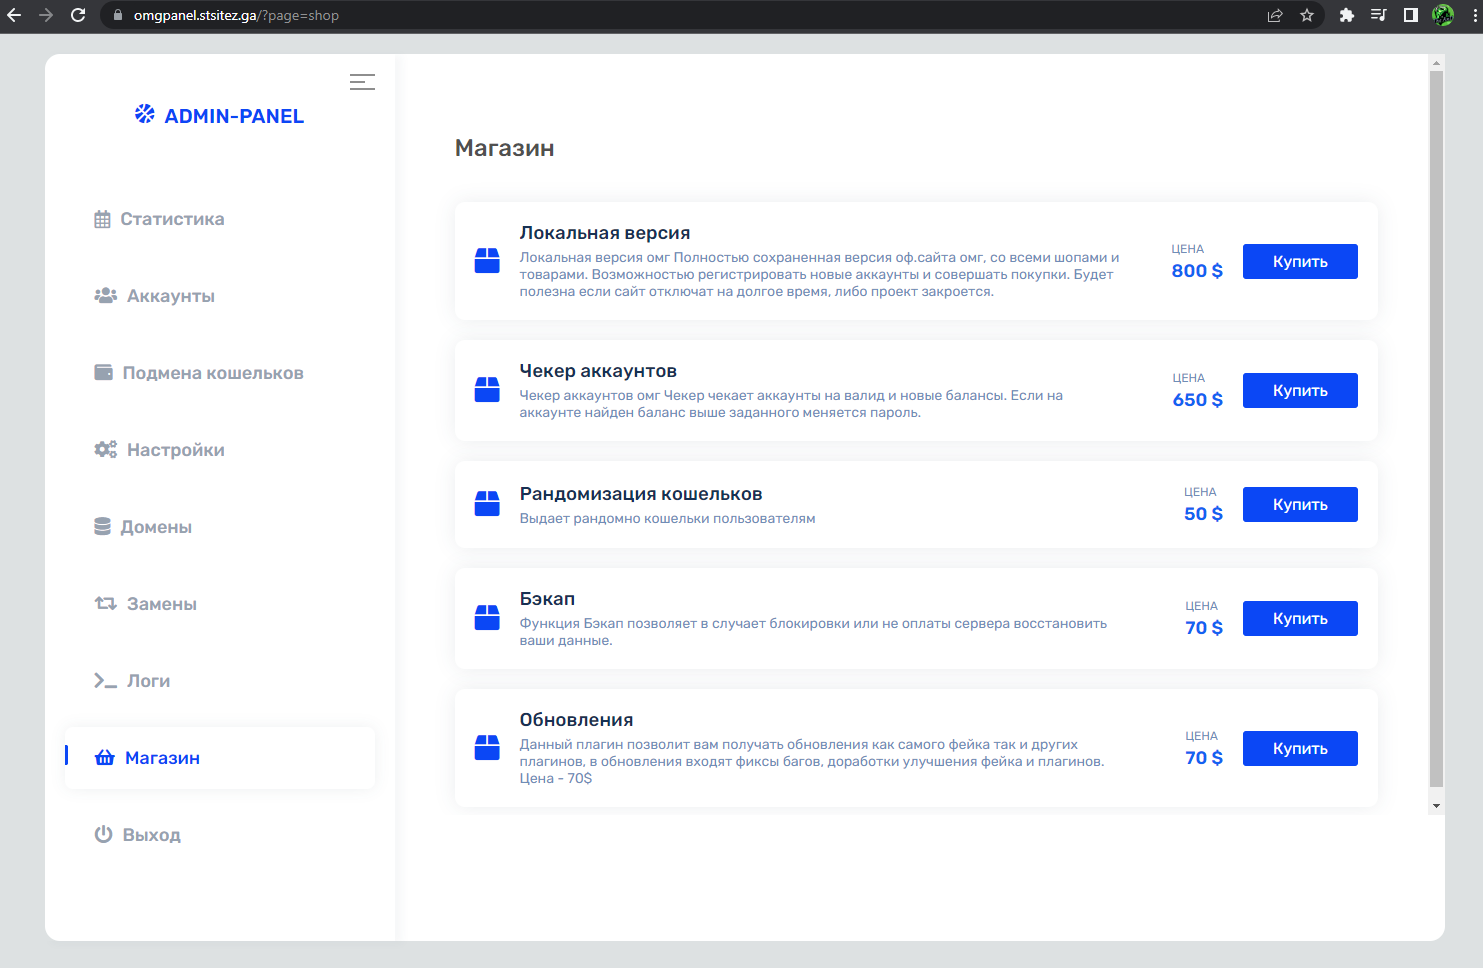This screenshot has height=968, width=1483.
Task: Click the page scrollbar down arrow
Action: (1436, 806)
